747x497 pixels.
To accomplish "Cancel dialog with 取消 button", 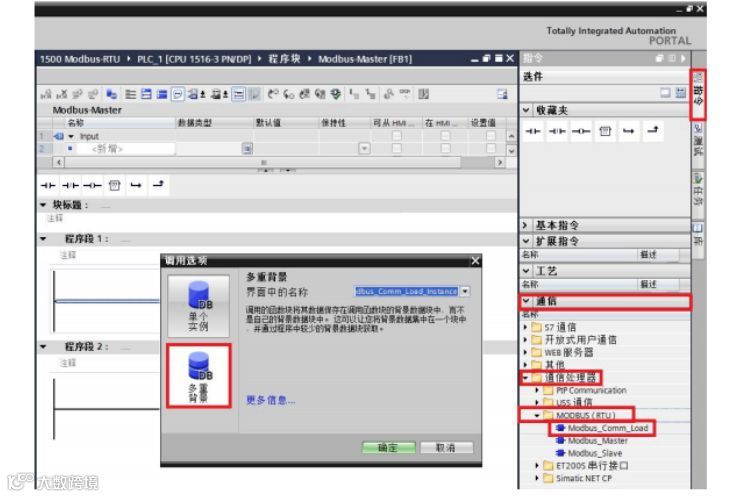I will point(446,447).
